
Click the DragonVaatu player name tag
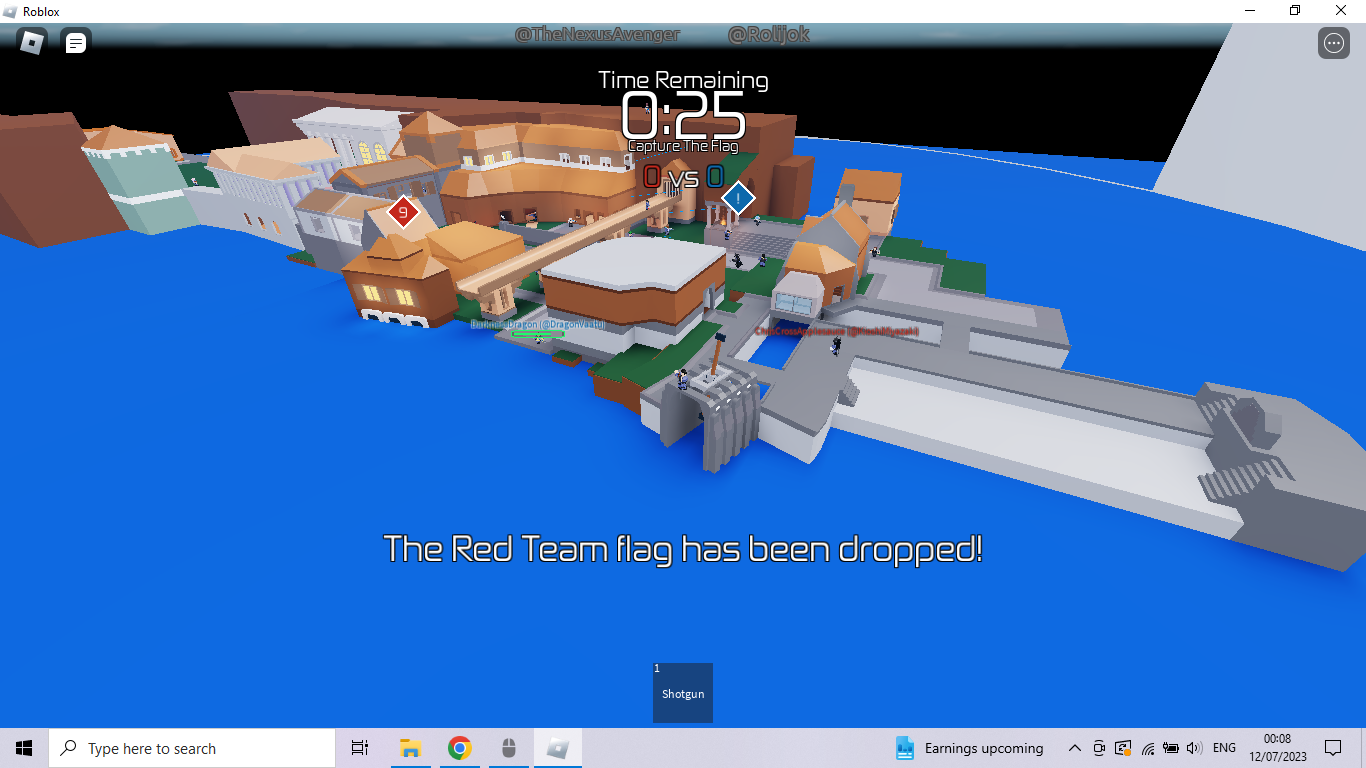tap(538, 324)
